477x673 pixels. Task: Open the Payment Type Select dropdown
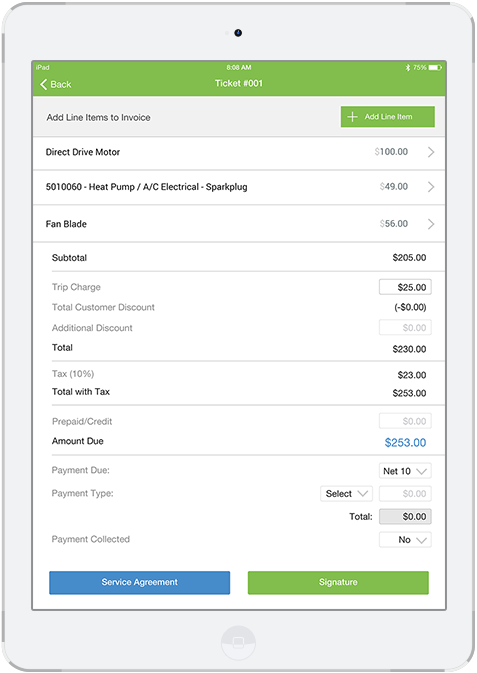pyautogui.click(x=346, y=494)
